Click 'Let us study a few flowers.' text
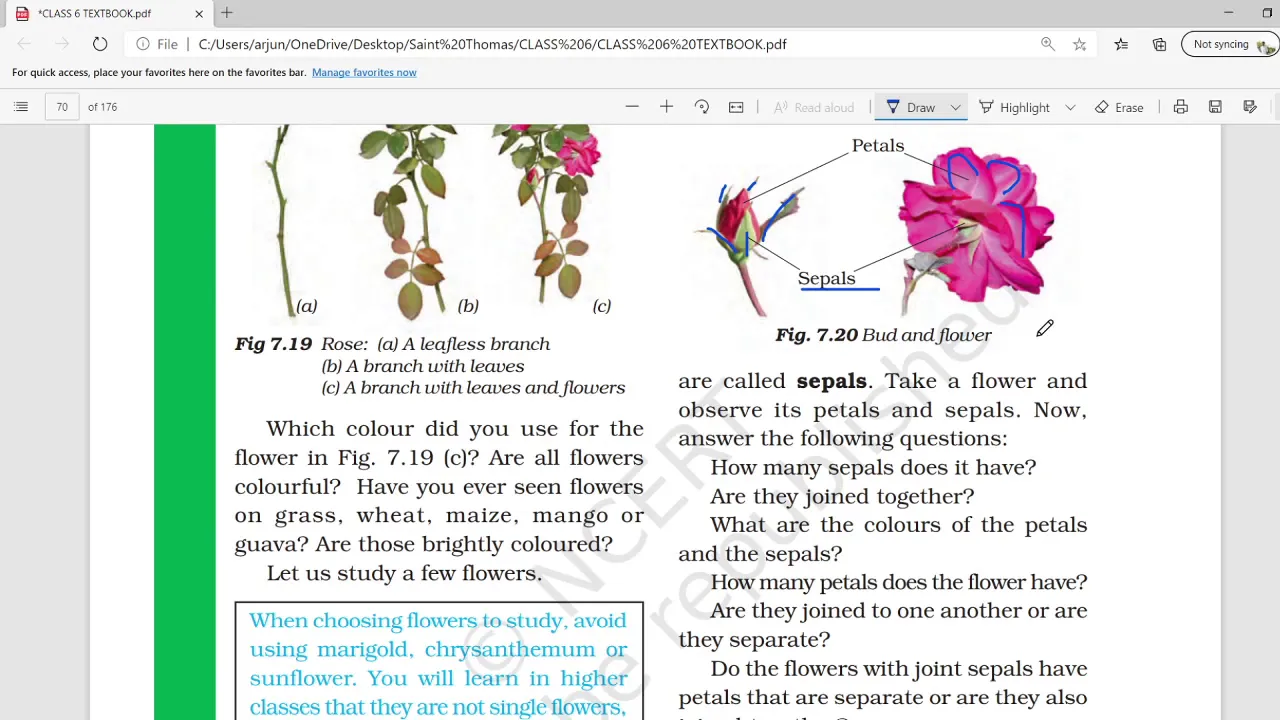 click(x=404, y=573)
